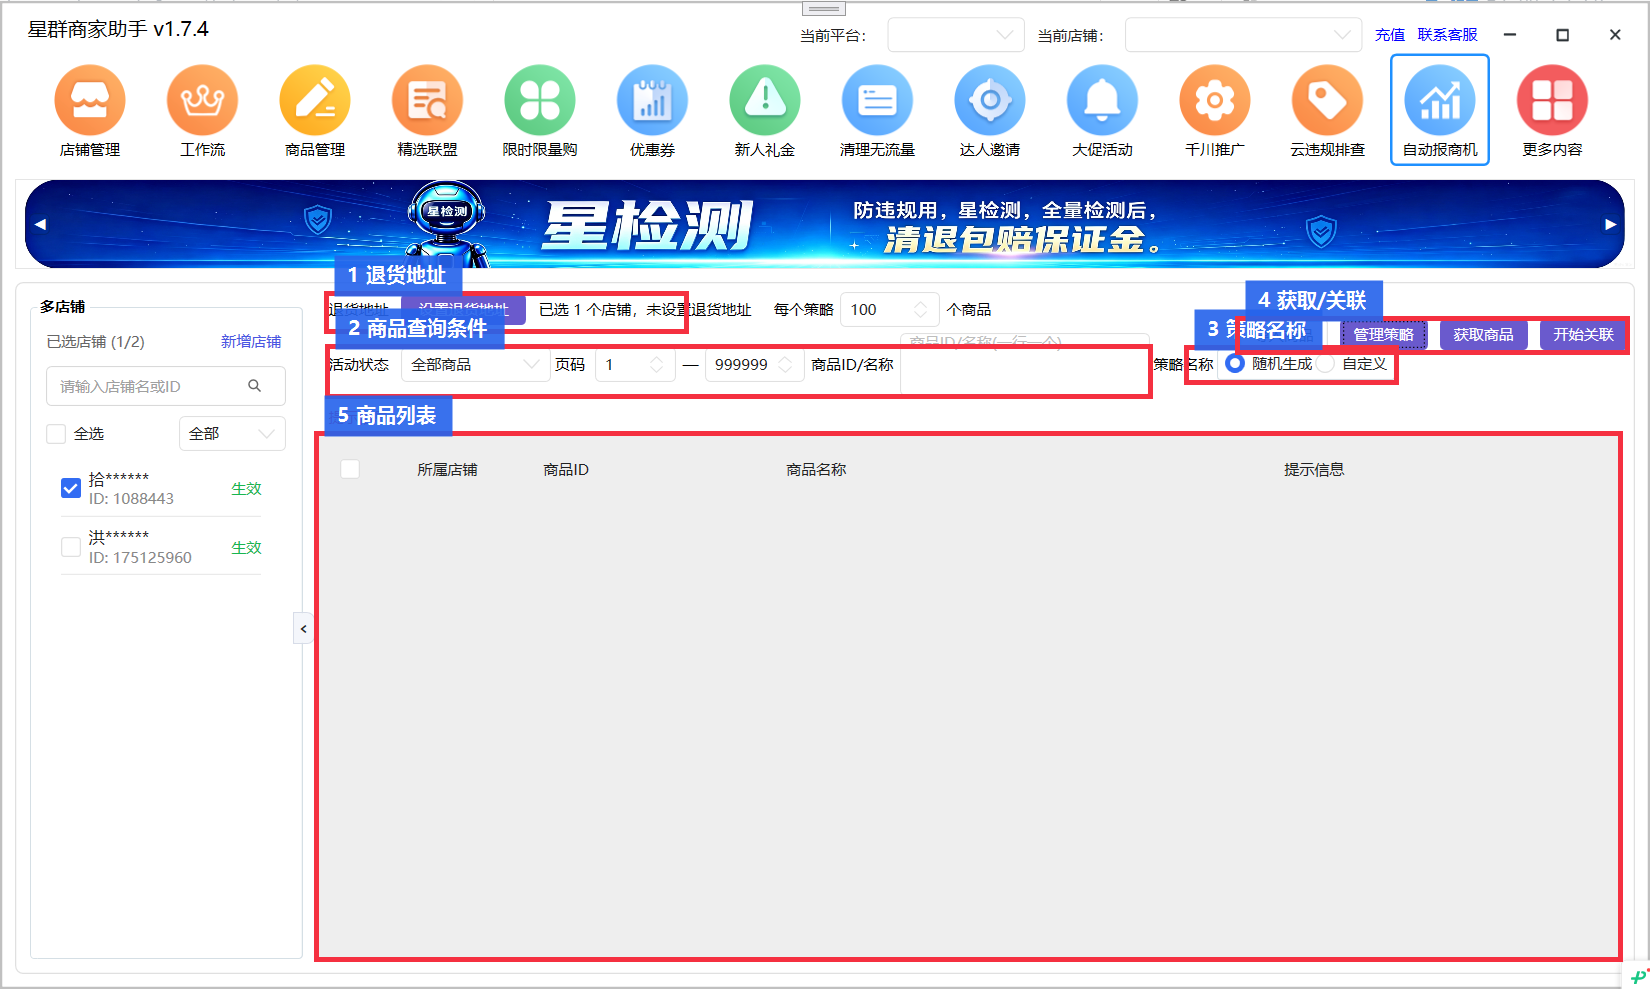Open 商品管理 product management icon
Viewport: 1650px width, 989px height.
315,101
